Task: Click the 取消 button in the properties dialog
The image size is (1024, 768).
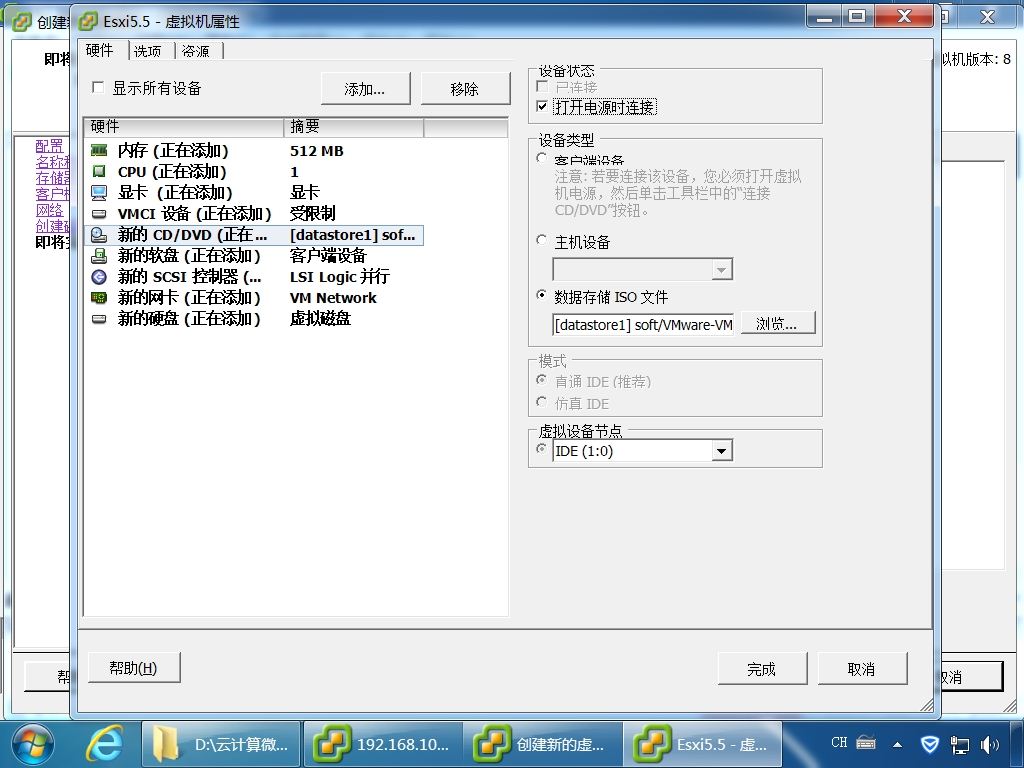Action: coord(862,669)
